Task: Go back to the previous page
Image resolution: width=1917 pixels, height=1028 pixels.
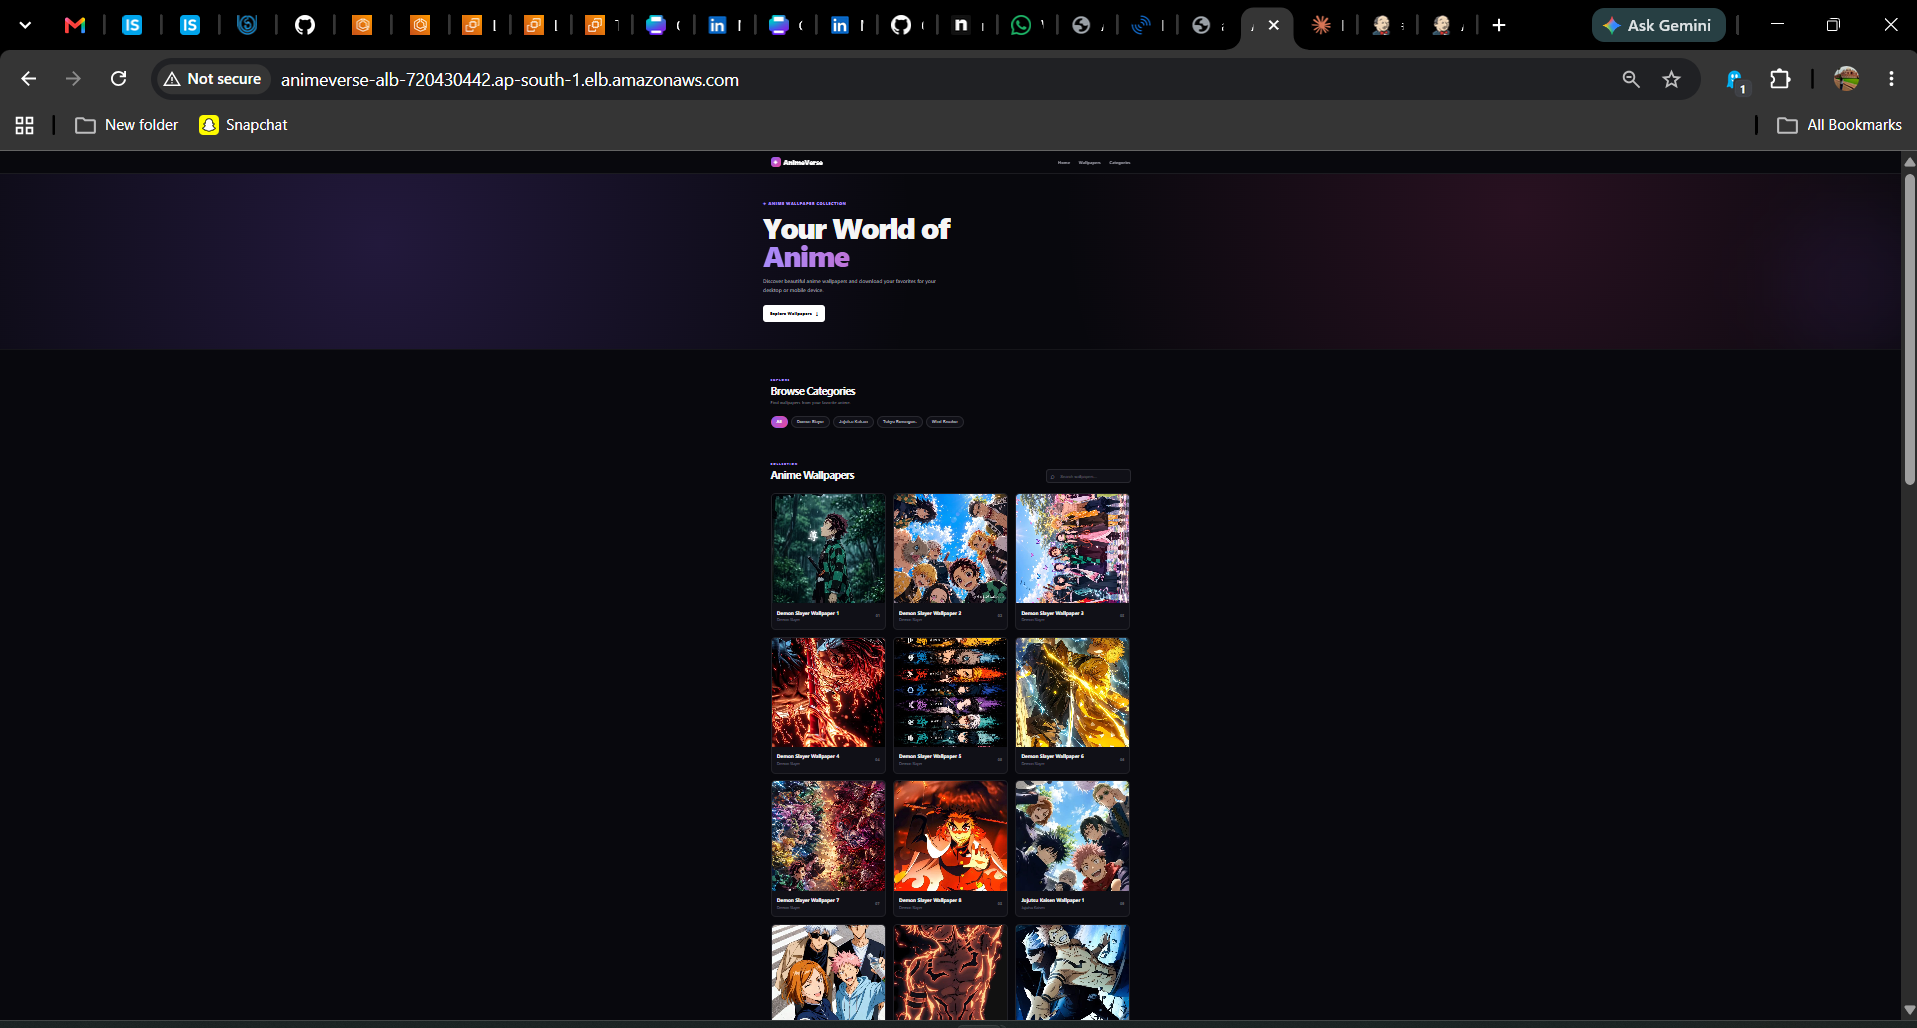Action: click(x=28, y=79)
